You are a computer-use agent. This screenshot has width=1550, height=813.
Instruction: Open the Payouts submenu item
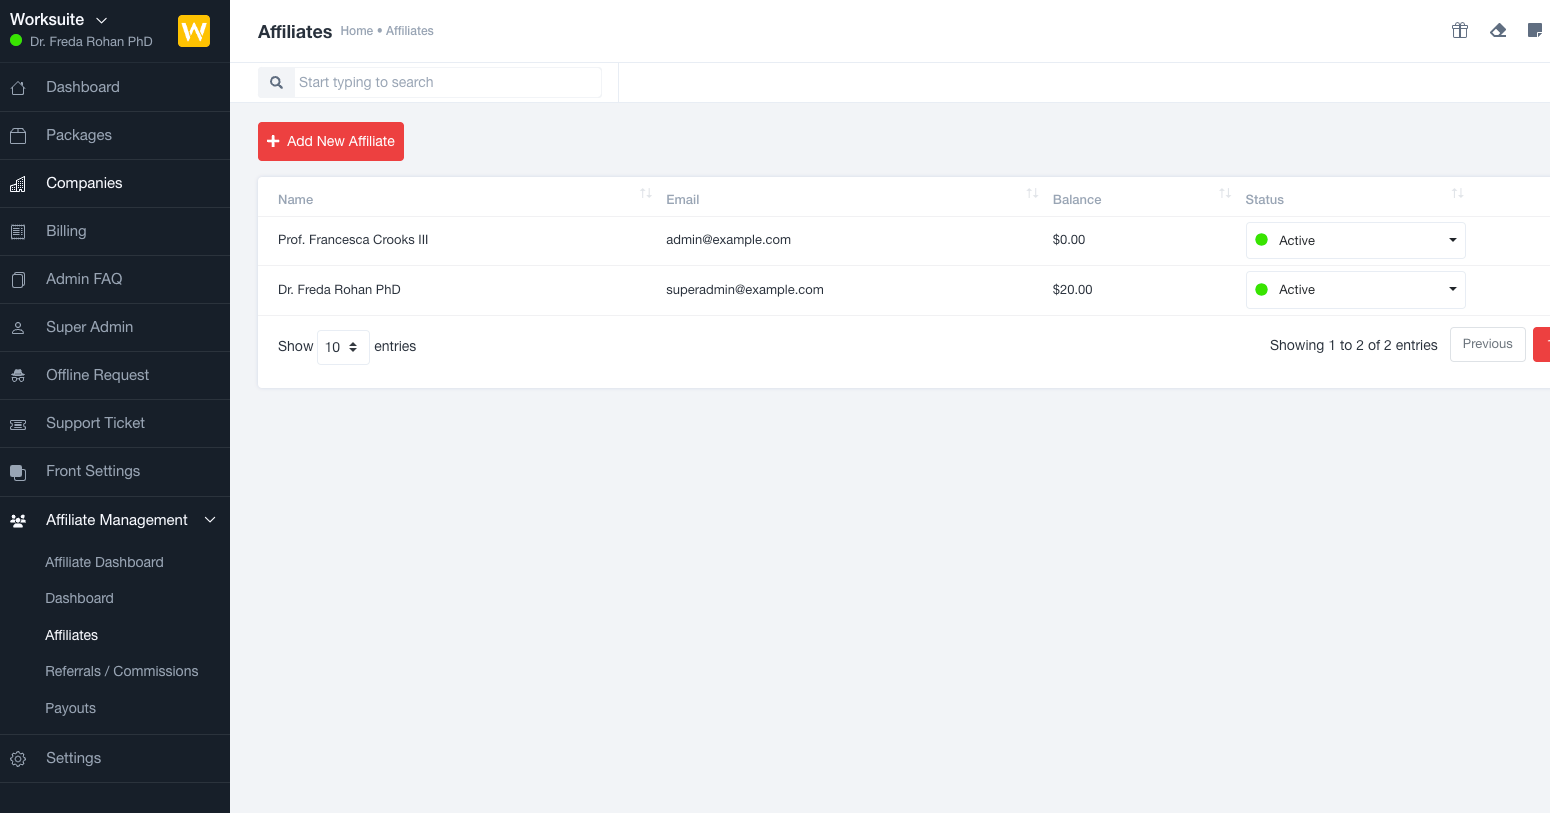pos(71,708)
